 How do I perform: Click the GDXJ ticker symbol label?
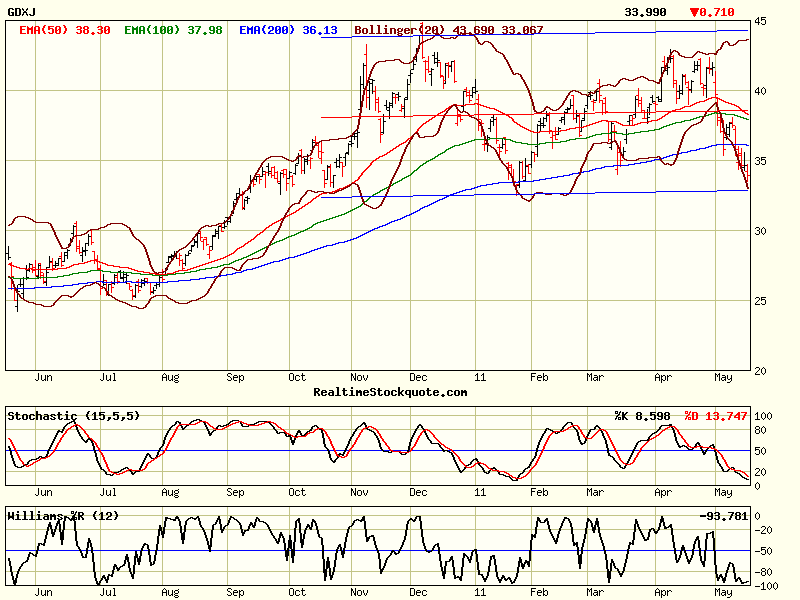pyautogui.click(x=23, y=12)
